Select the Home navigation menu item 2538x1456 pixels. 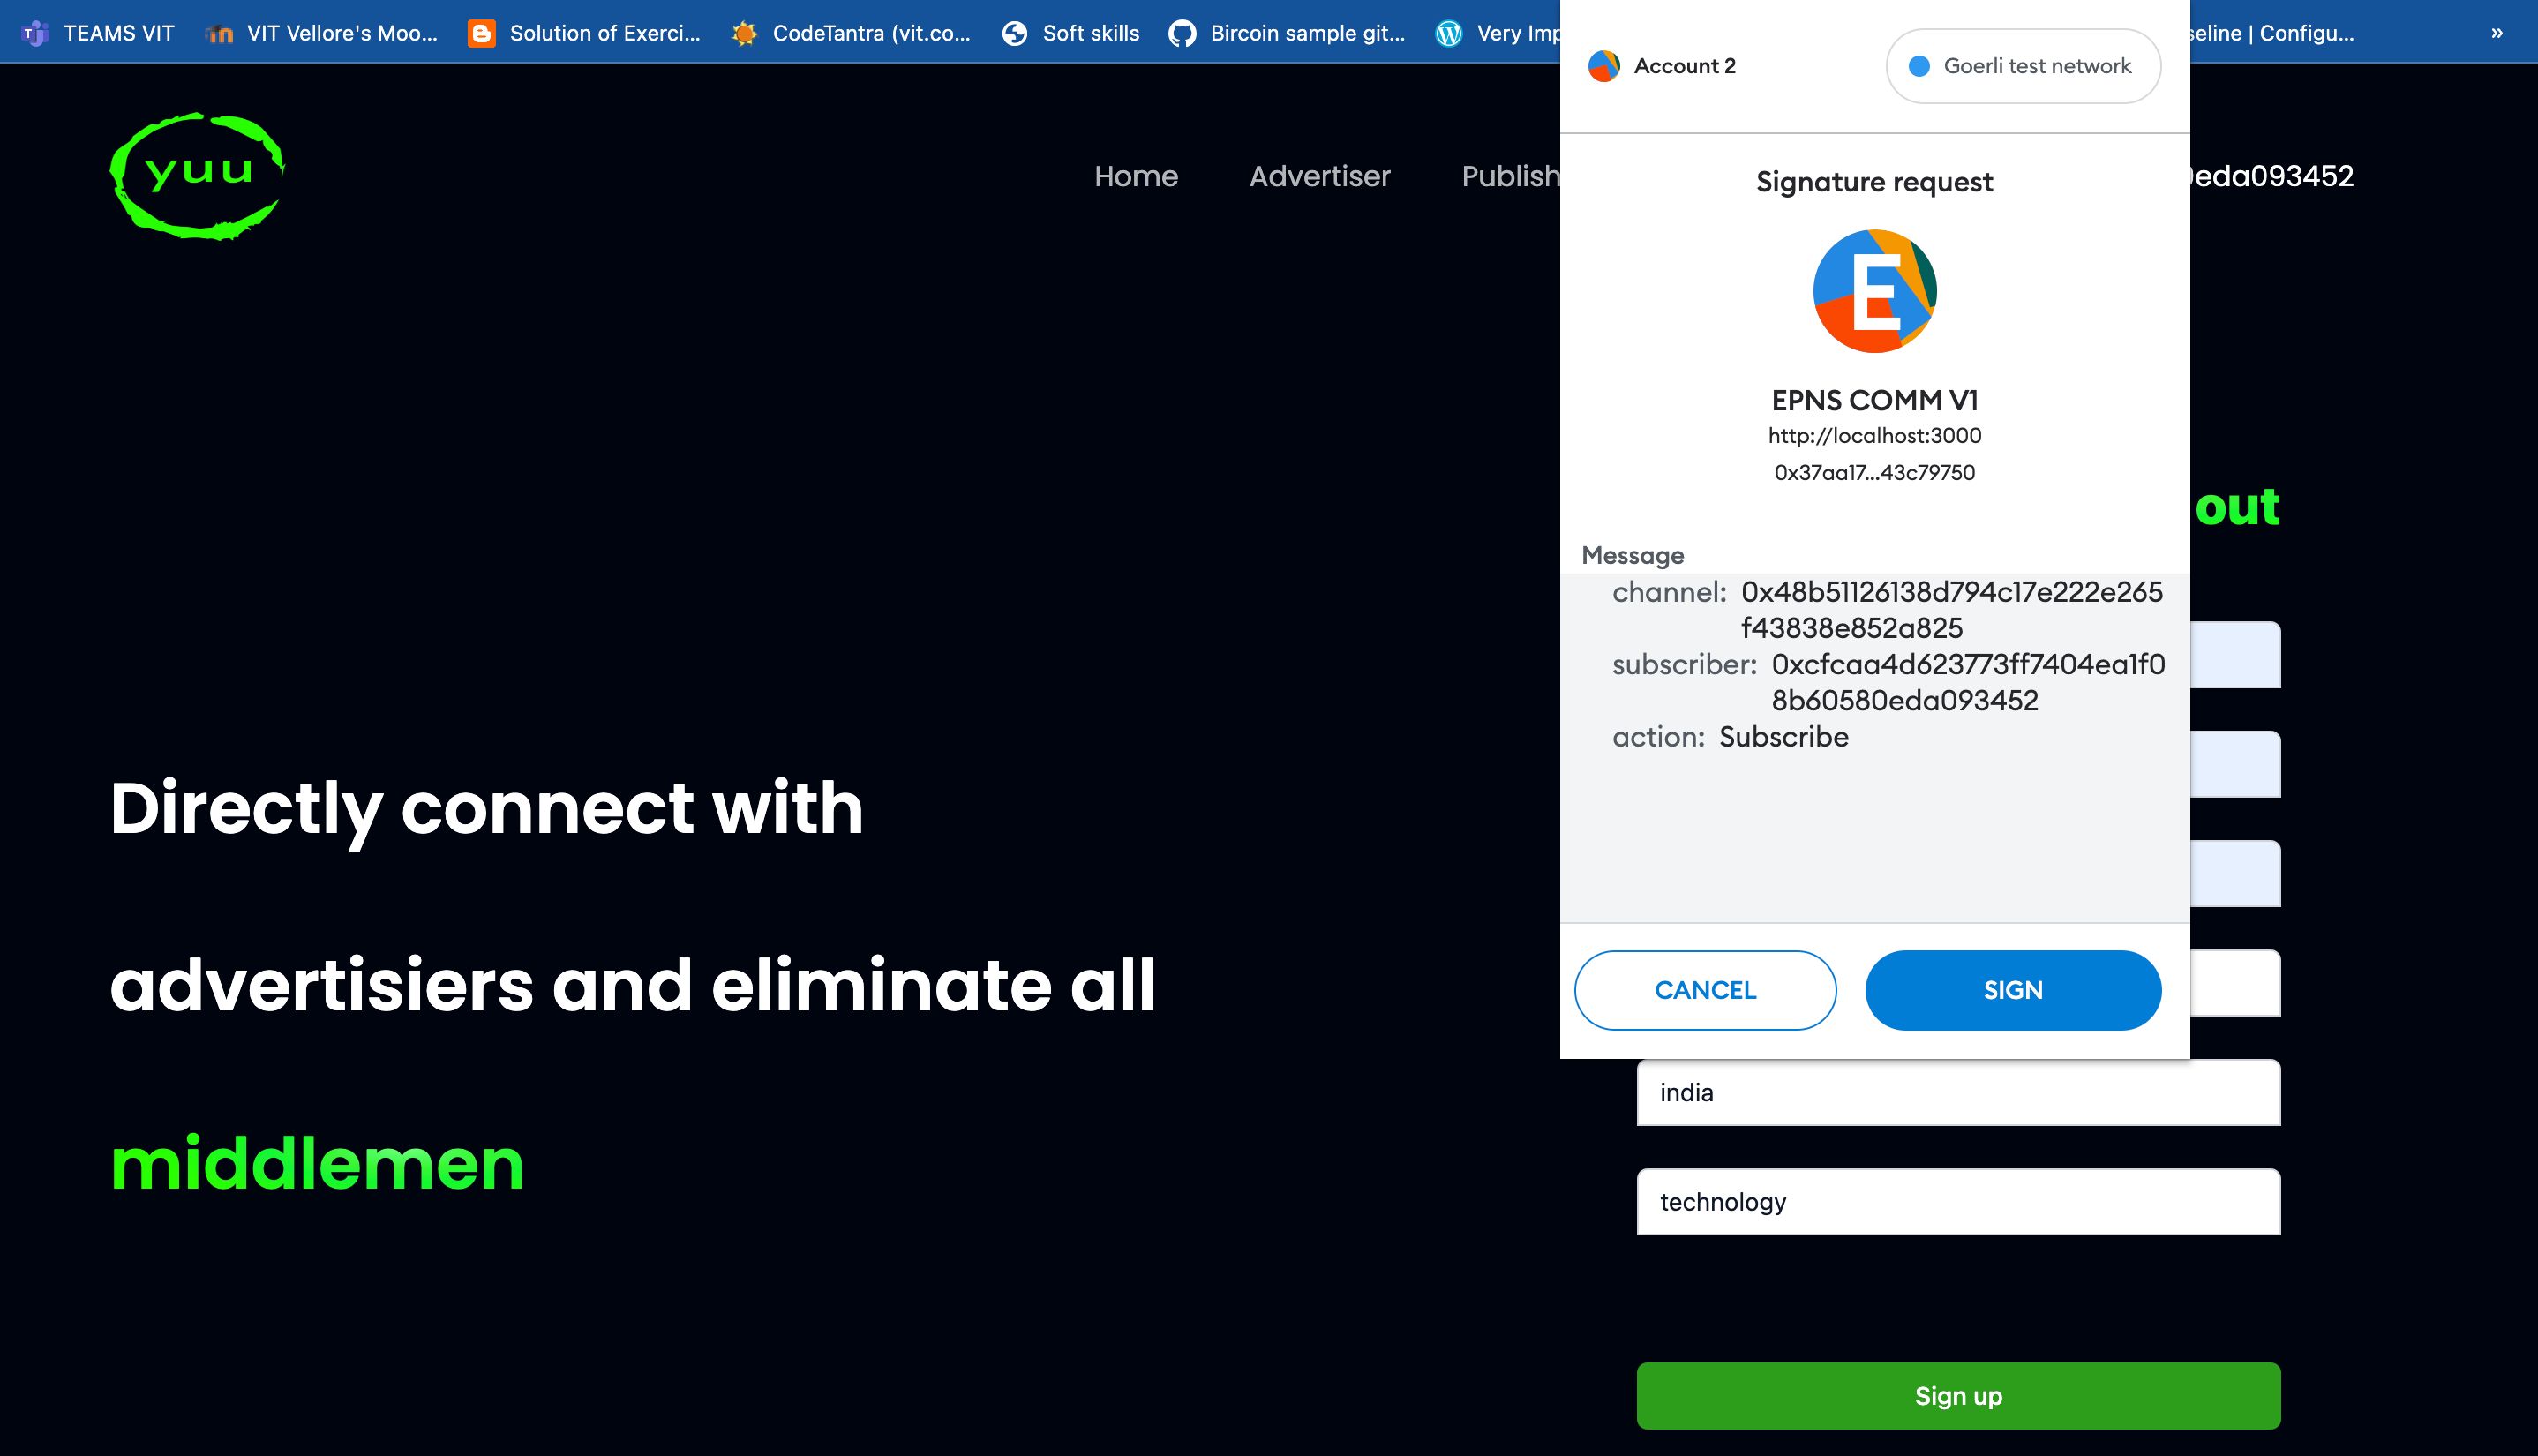pyautogui.click(x=1137, y=176)
